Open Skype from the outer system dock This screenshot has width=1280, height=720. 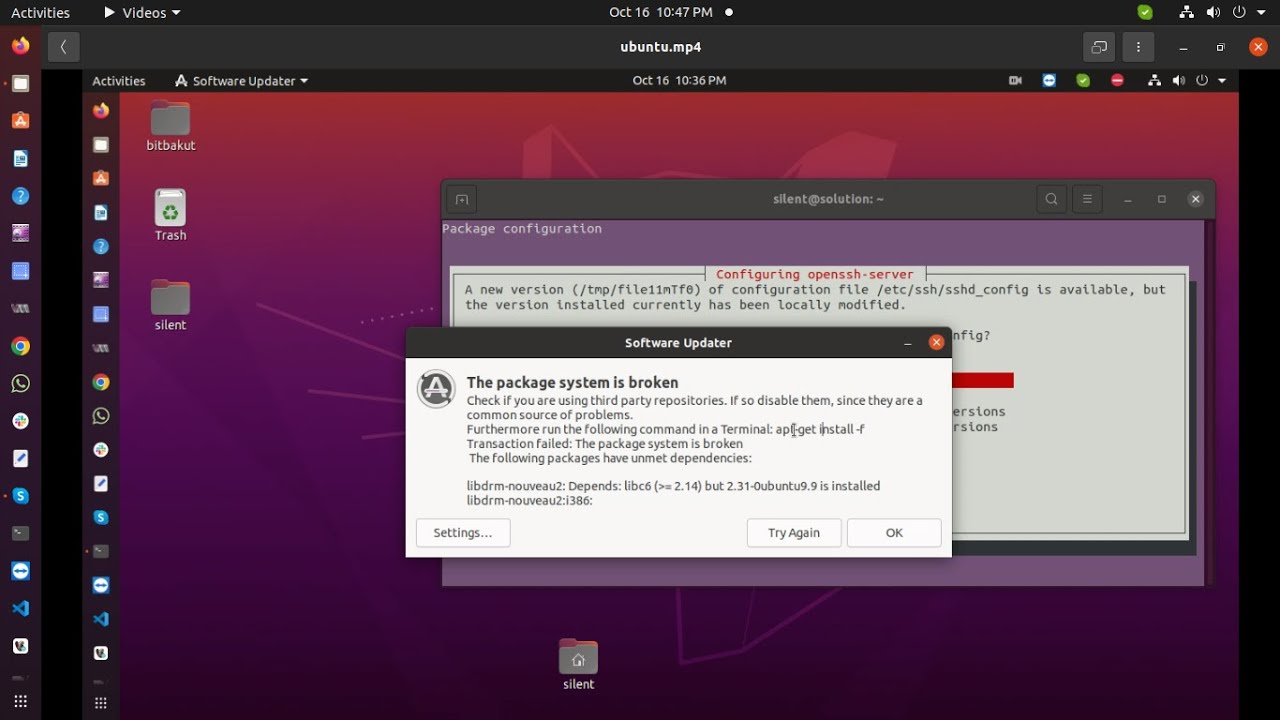[x=20, y=496]
